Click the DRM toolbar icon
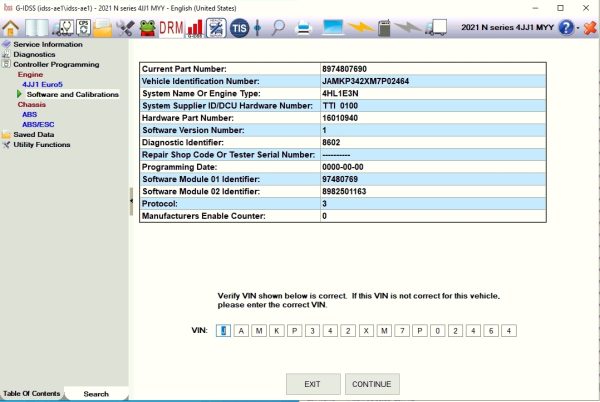Image resolution: width=600 pixels, height=402 pixels. click(171, 28)
